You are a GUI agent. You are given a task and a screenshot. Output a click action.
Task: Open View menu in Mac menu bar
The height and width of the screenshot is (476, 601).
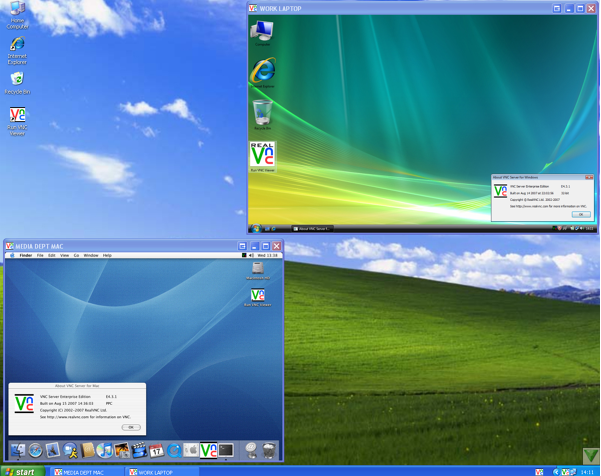coord(64,255)
